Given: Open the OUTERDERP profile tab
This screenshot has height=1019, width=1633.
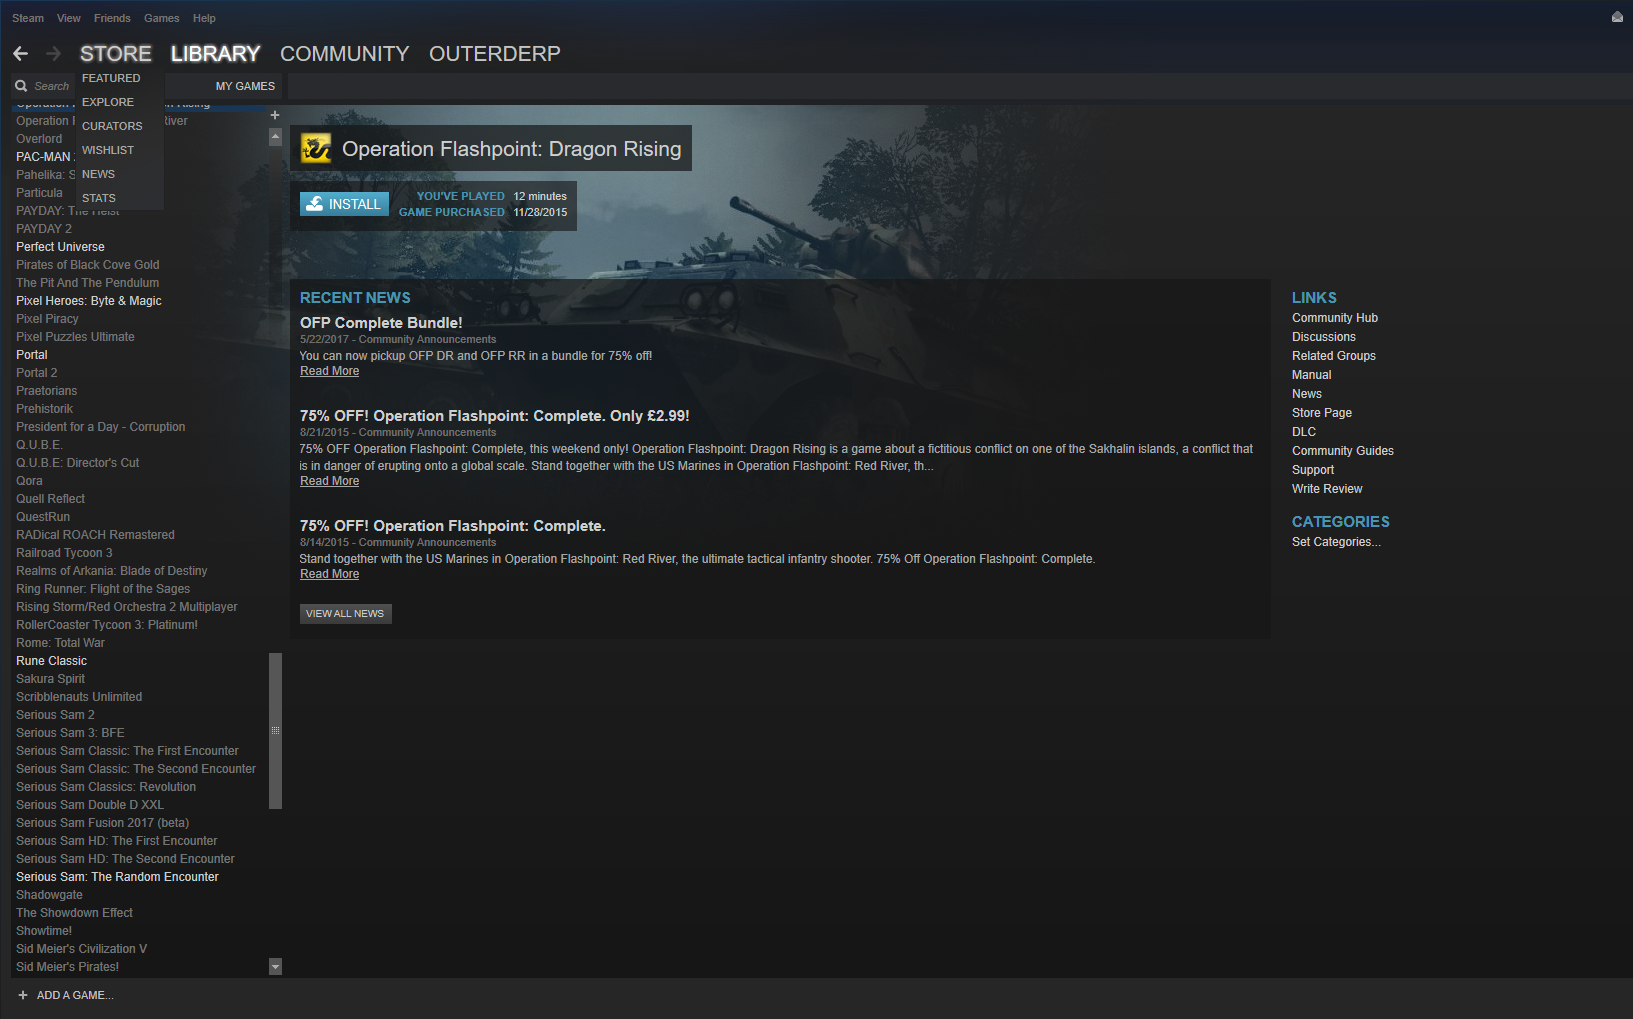Looking at the screenshot, I should point(495,54).
